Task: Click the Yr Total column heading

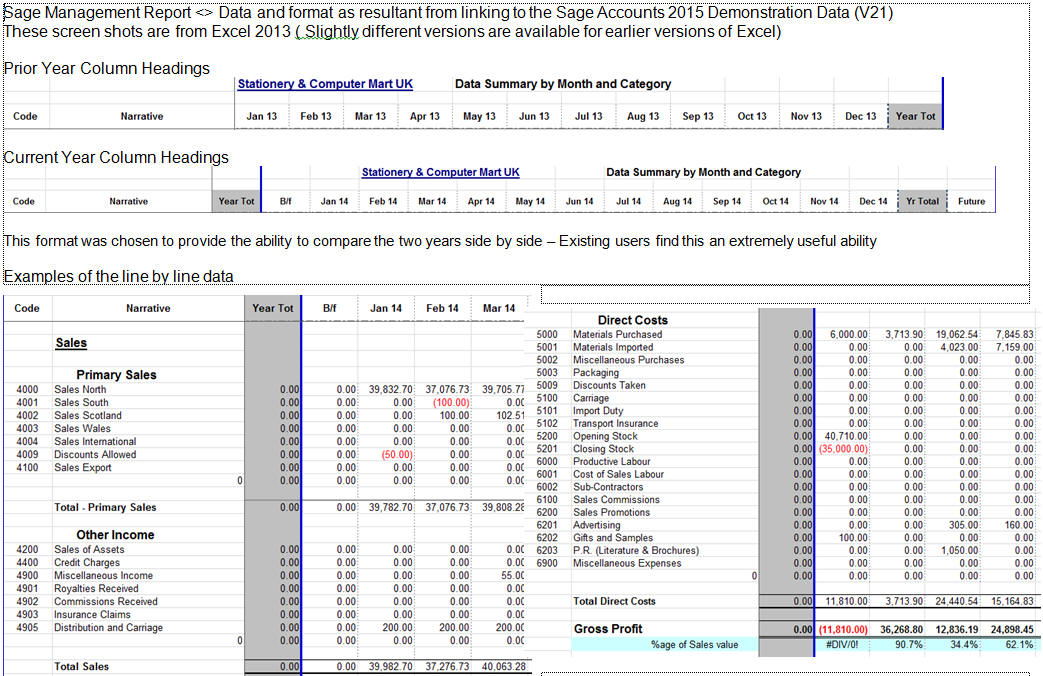Action: [923, 201]
